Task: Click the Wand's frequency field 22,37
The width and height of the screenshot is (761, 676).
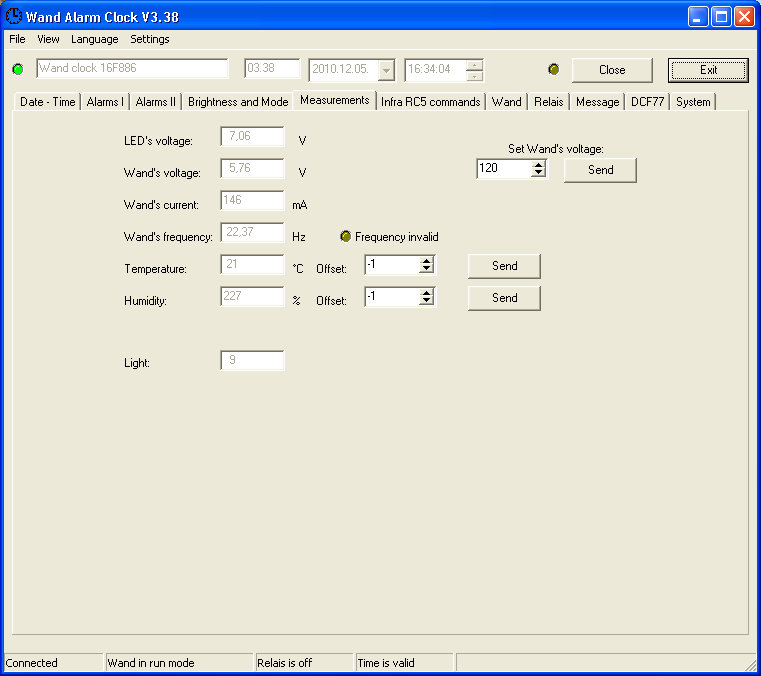Action: (252, 232)
